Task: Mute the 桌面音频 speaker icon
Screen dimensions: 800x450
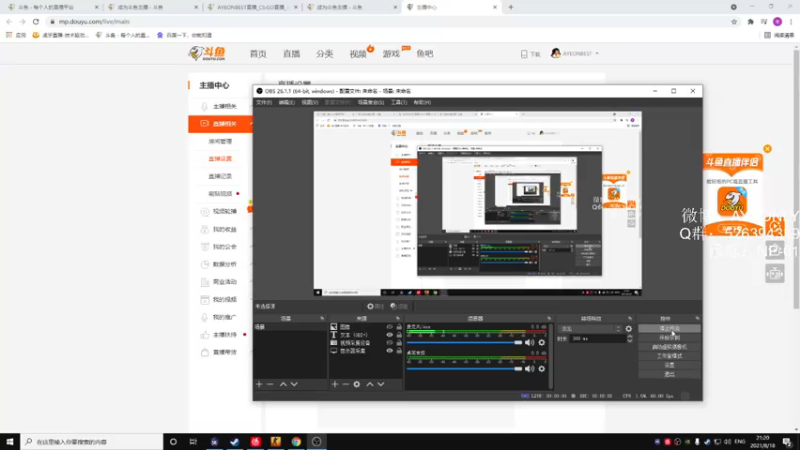Action: coord(530,368)
